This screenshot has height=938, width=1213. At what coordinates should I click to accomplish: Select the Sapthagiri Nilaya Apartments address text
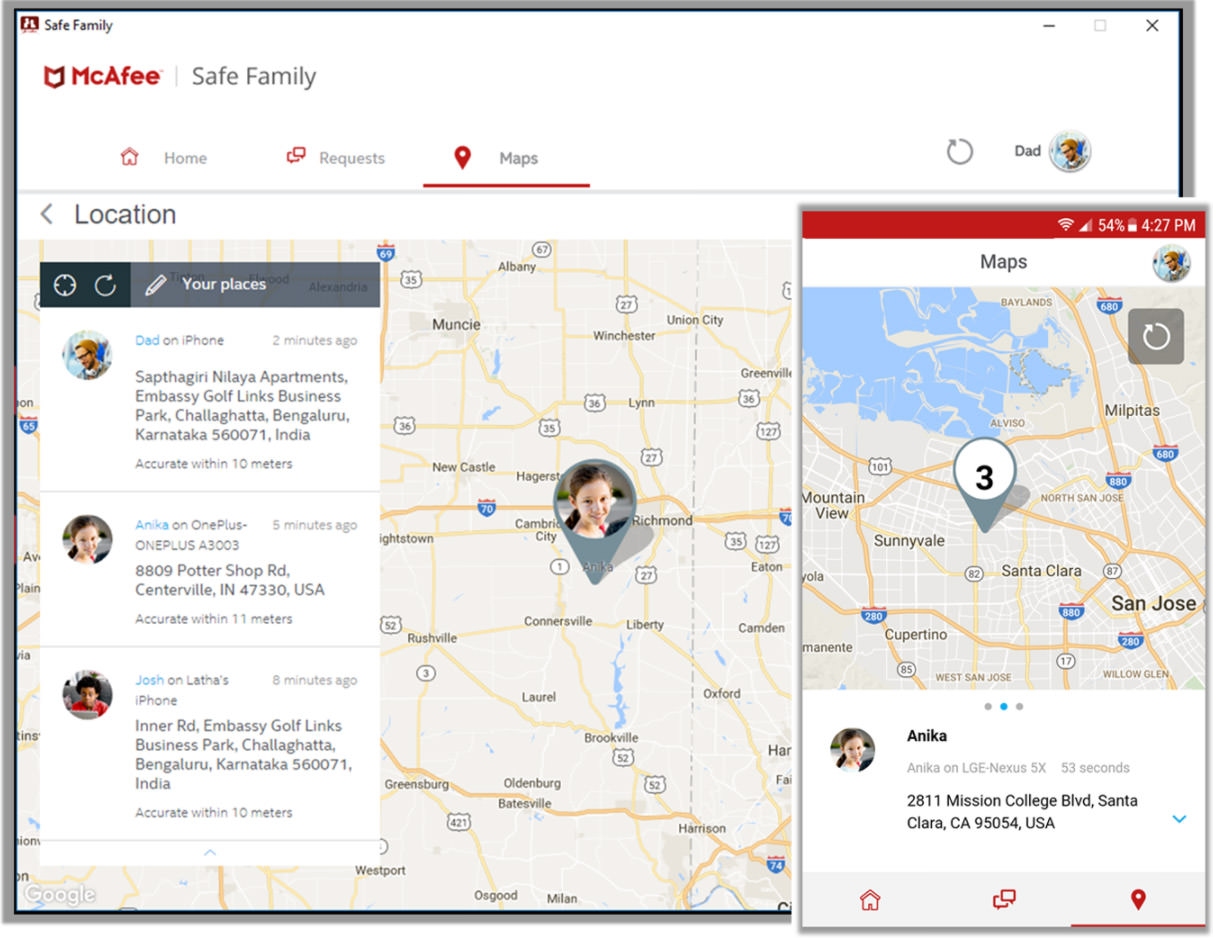[x=242, y=406]
